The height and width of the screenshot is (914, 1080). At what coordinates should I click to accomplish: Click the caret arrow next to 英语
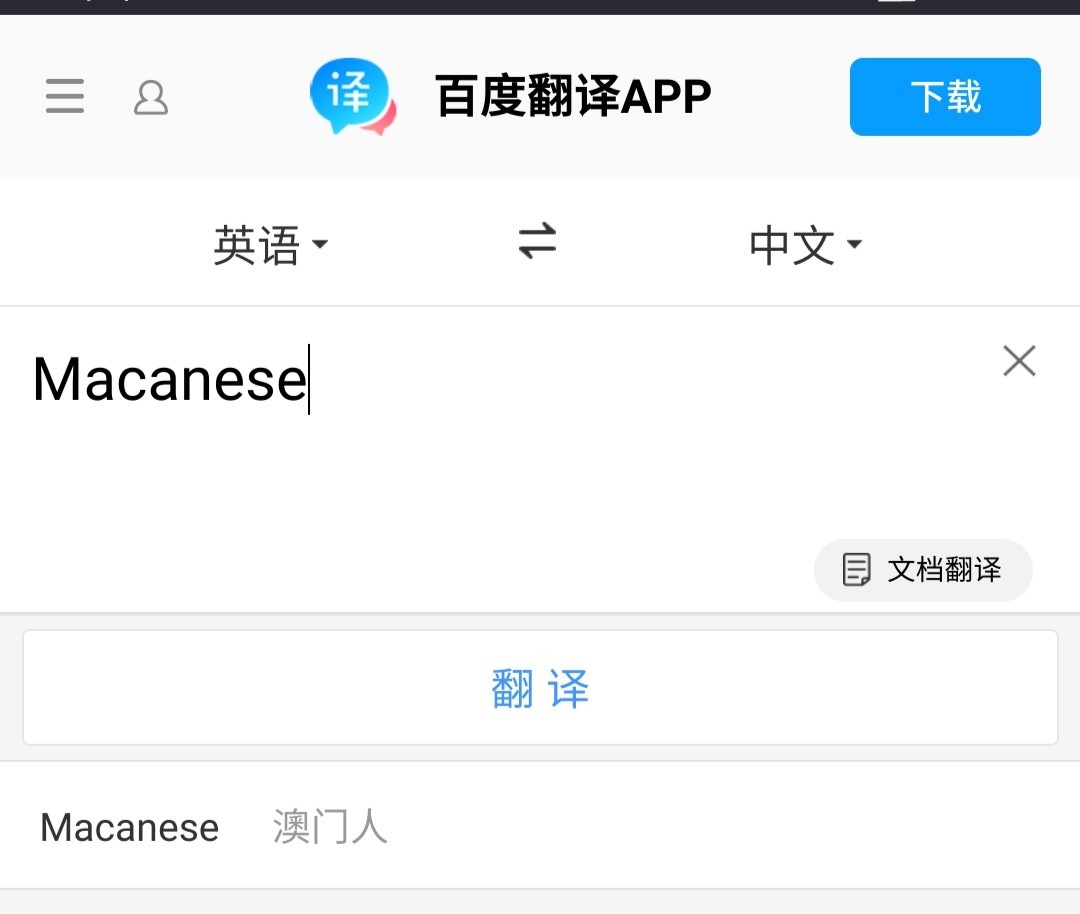(x=320, y=244)
